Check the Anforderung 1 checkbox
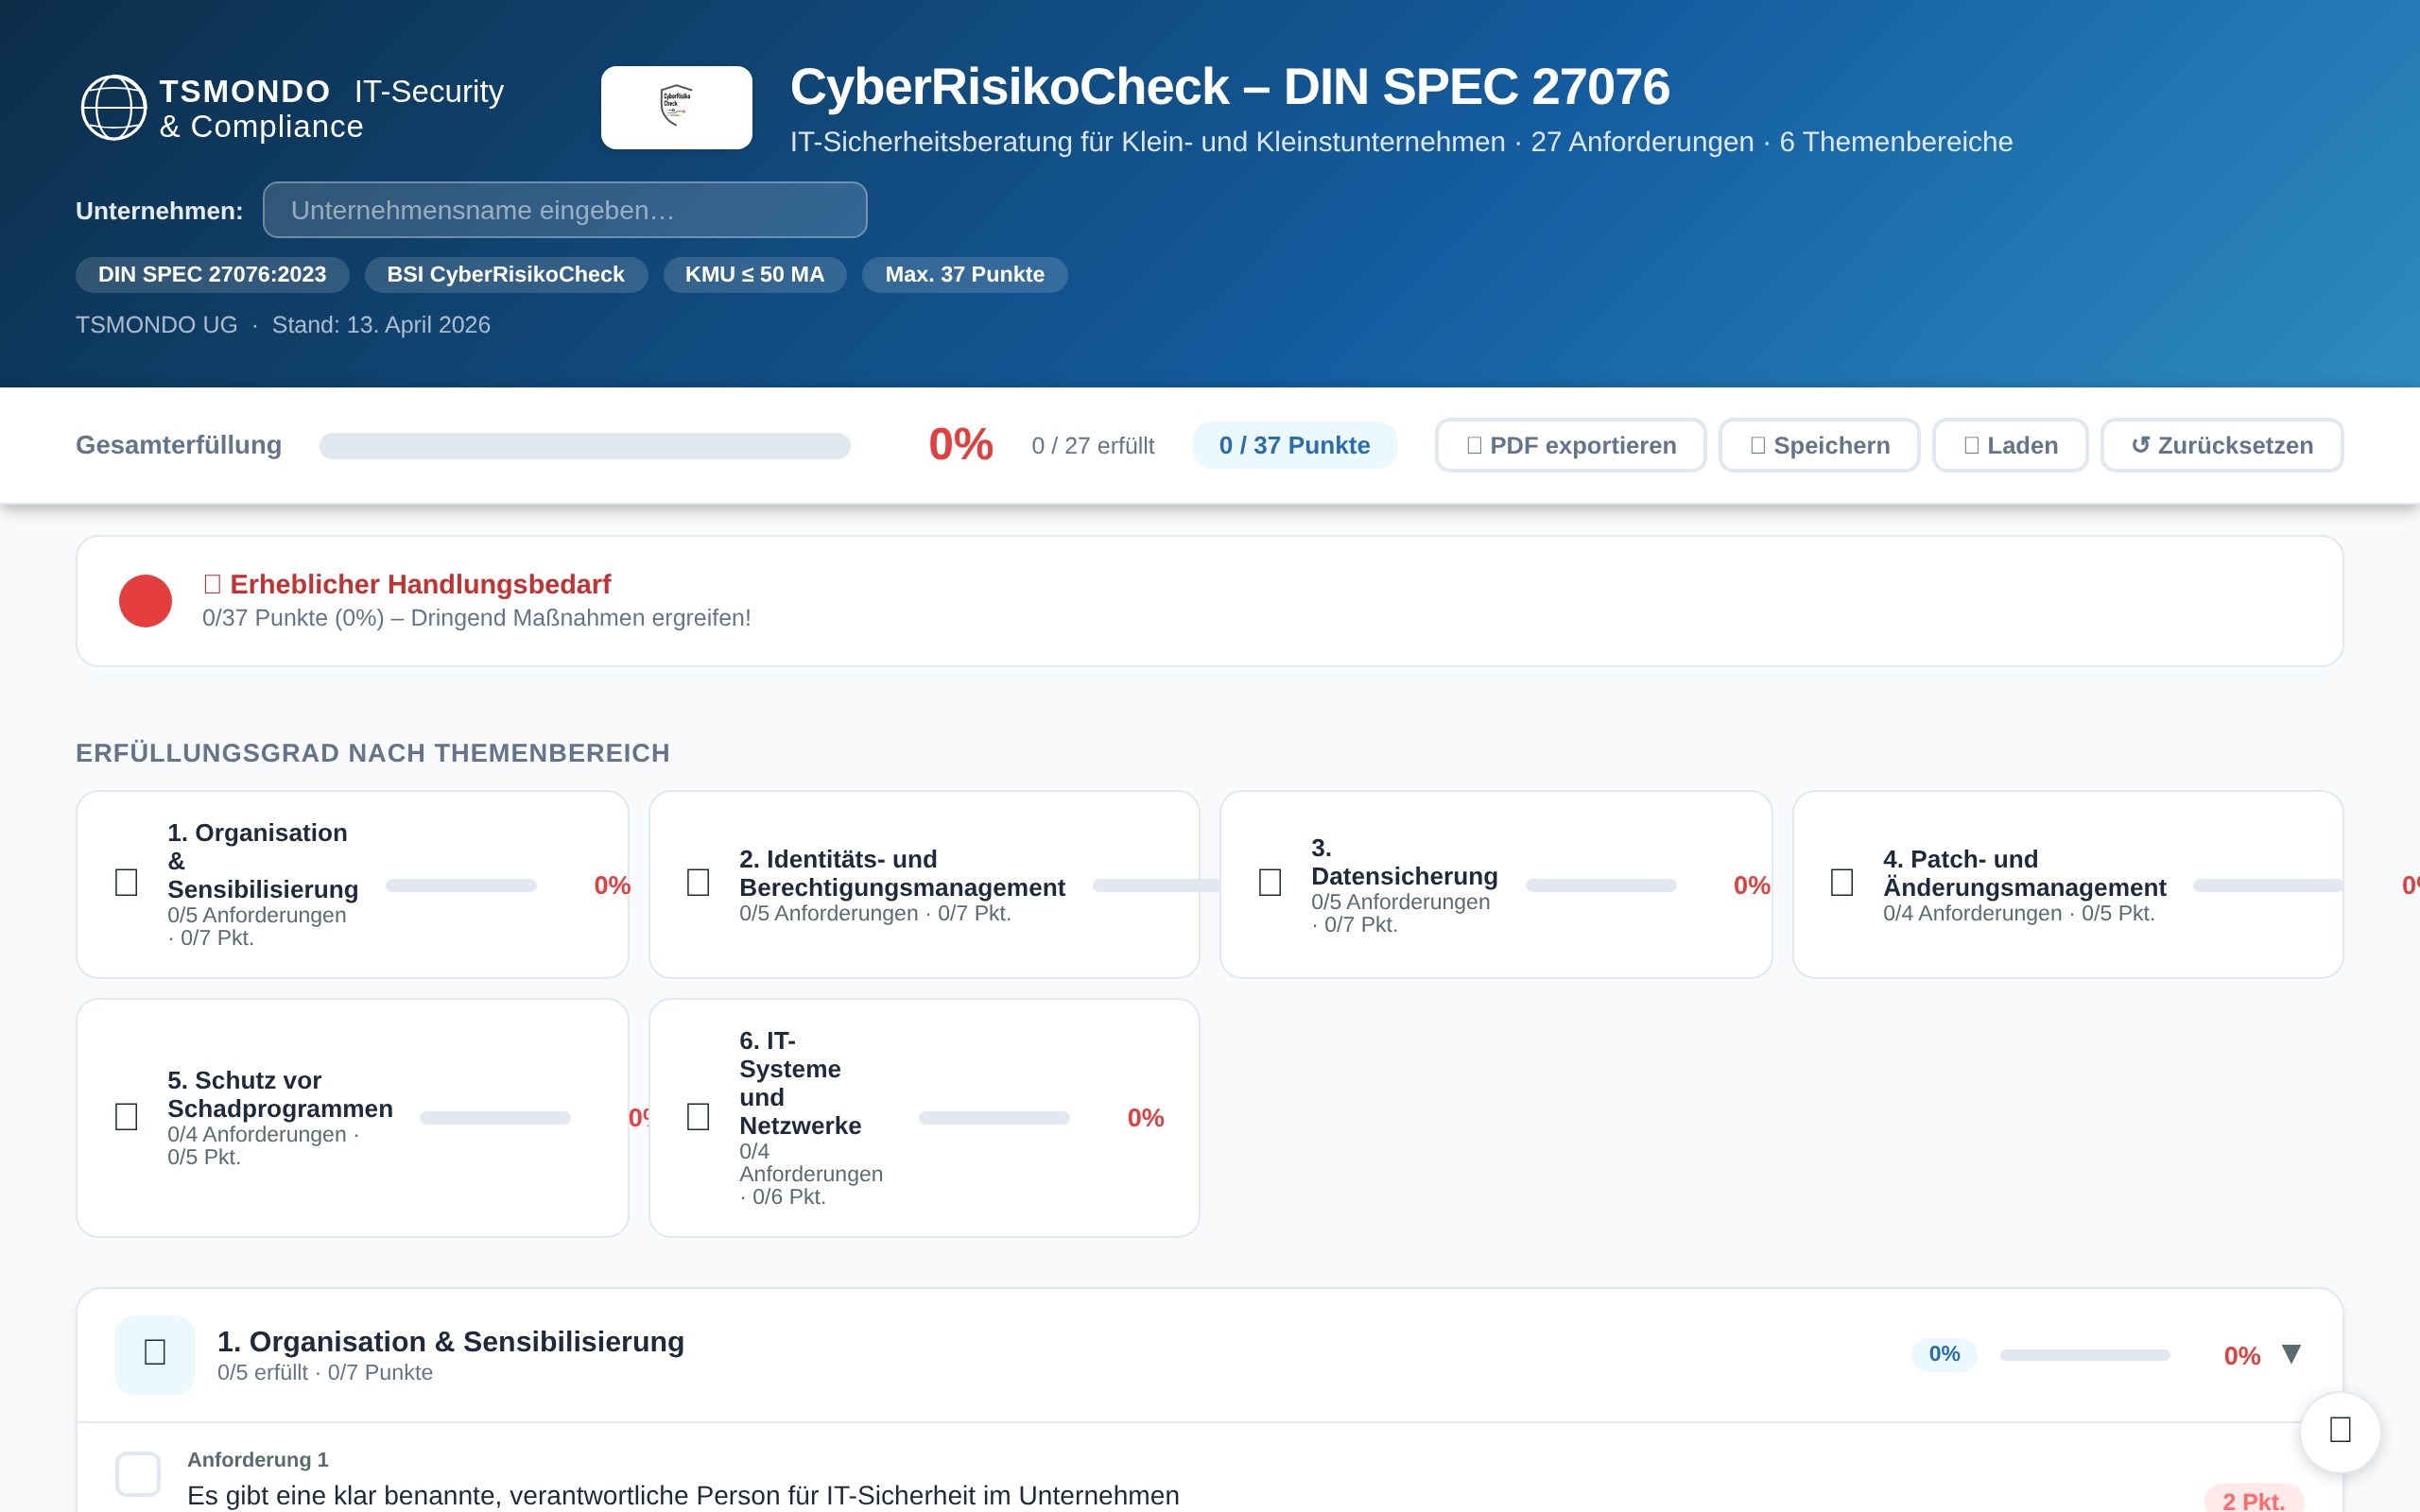Image resolution: width=2420 pixels, height=1512 pixels. (138, 1474)
